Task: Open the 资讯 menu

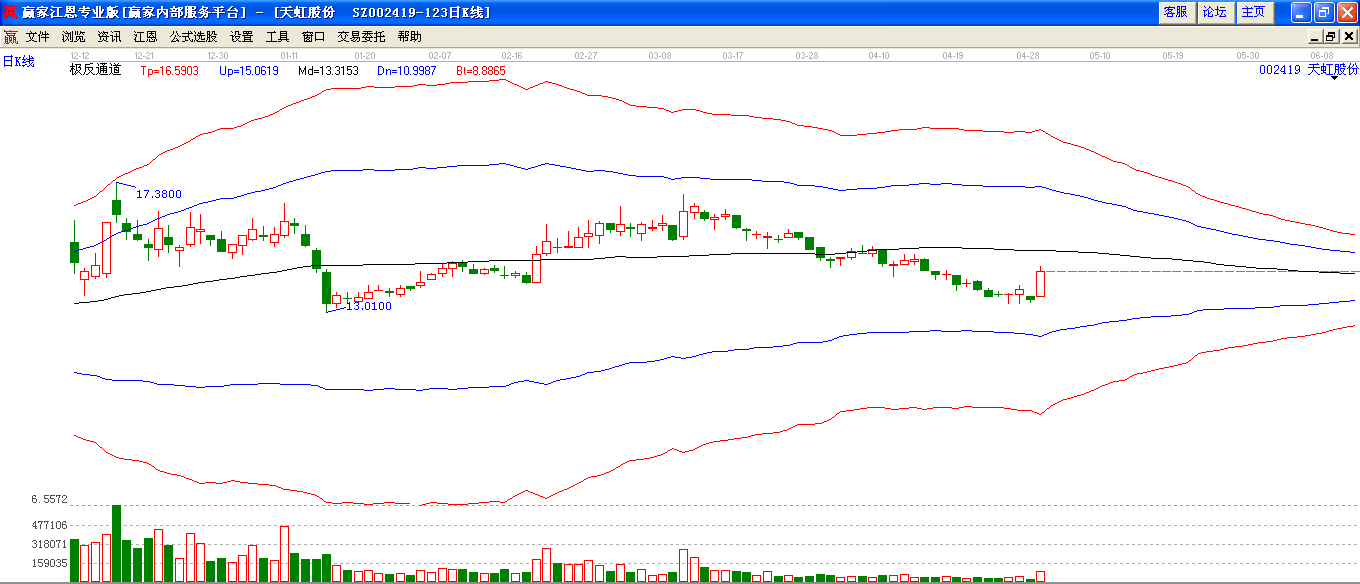Action: [x=109, y=37]
